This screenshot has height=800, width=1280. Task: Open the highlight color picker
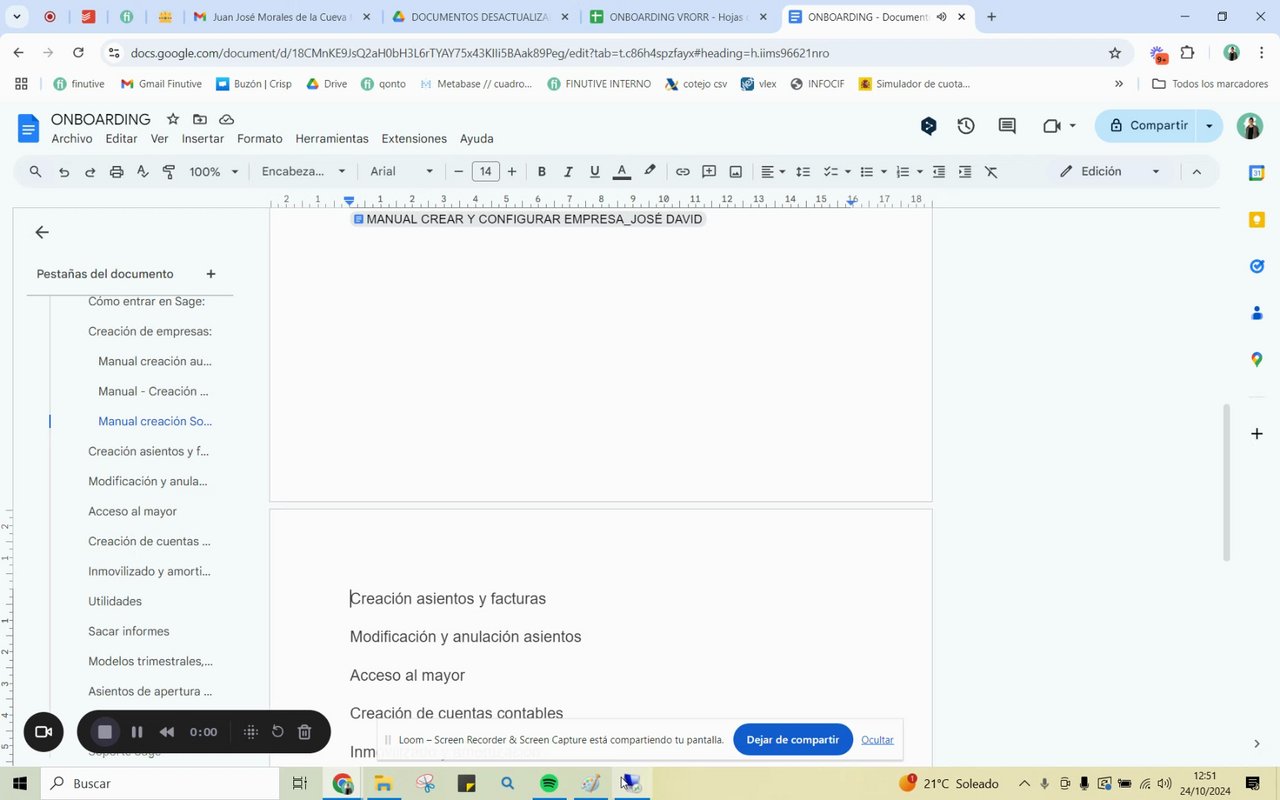[x=650, y=172]
